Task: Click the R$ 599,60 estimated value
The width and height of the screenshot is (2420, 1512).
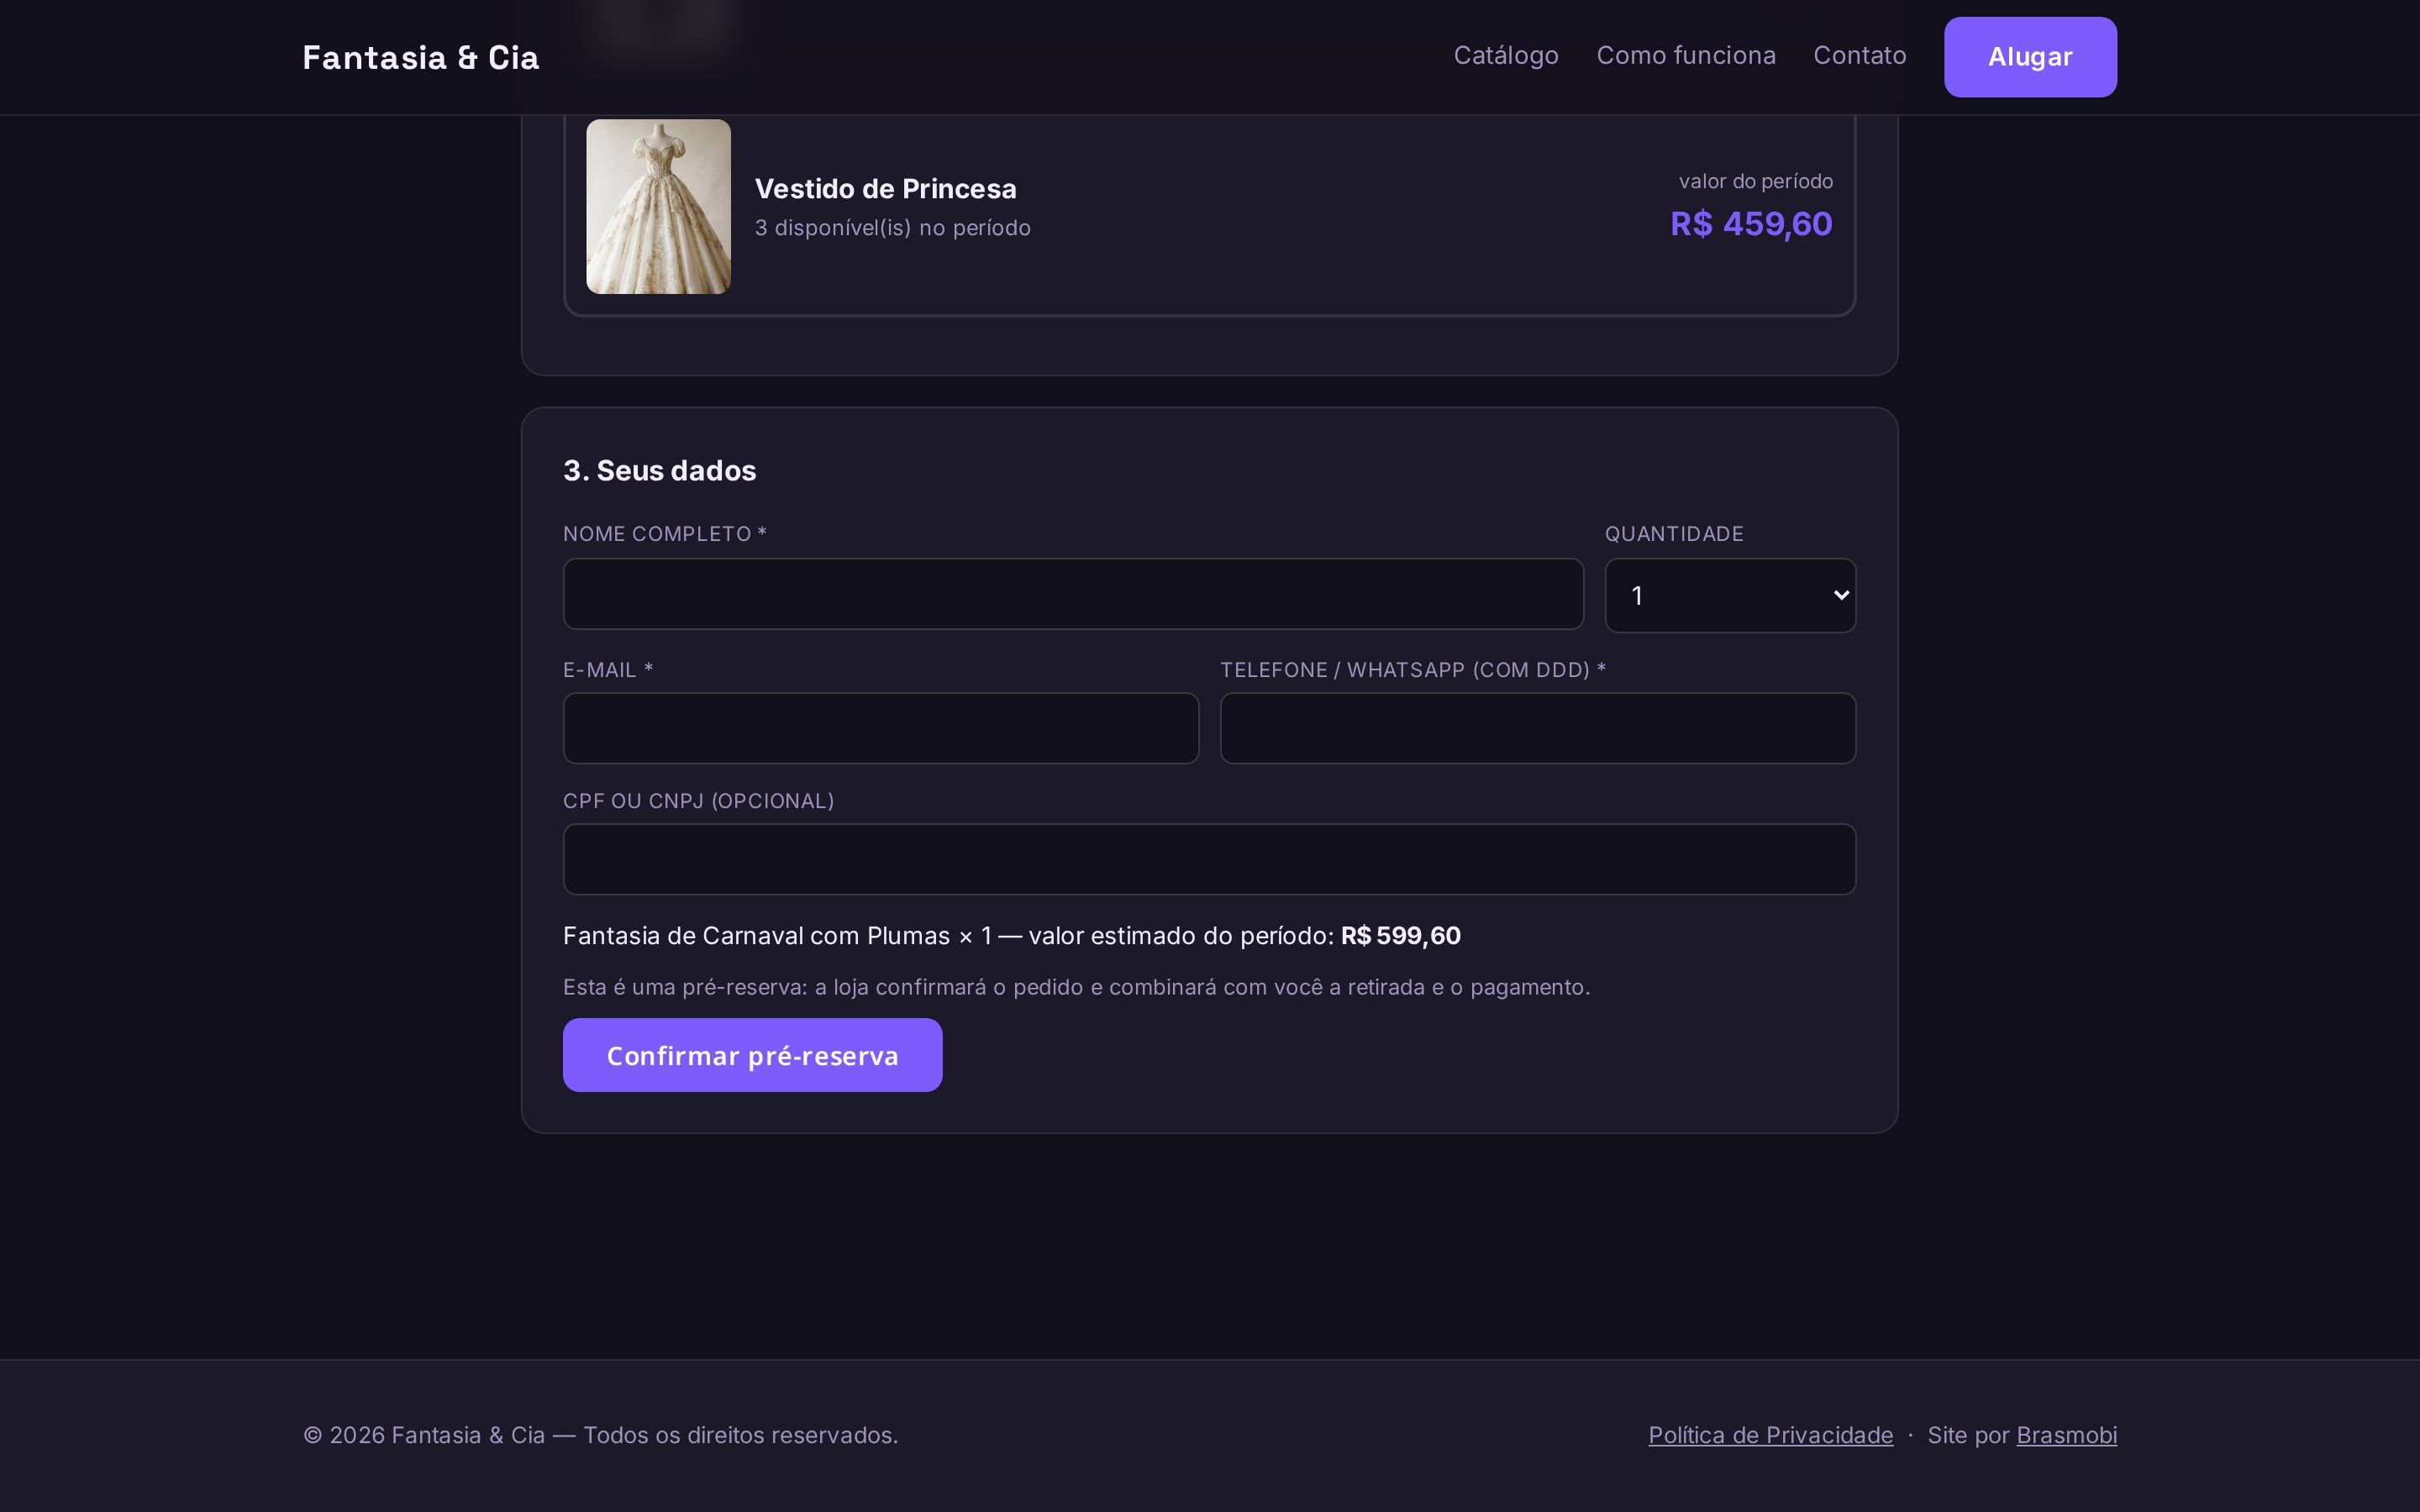Action: tap(1400, 936)
